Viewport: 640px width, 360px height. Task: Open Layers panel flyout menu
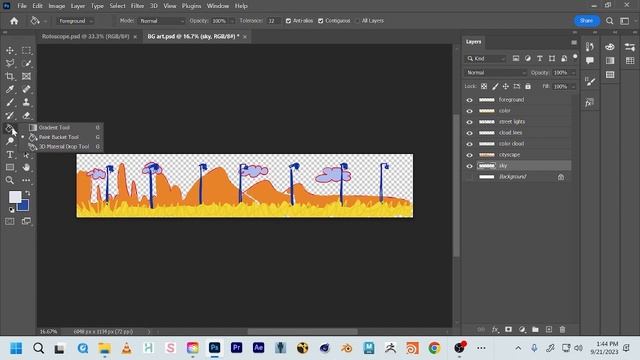coord(574,42)
